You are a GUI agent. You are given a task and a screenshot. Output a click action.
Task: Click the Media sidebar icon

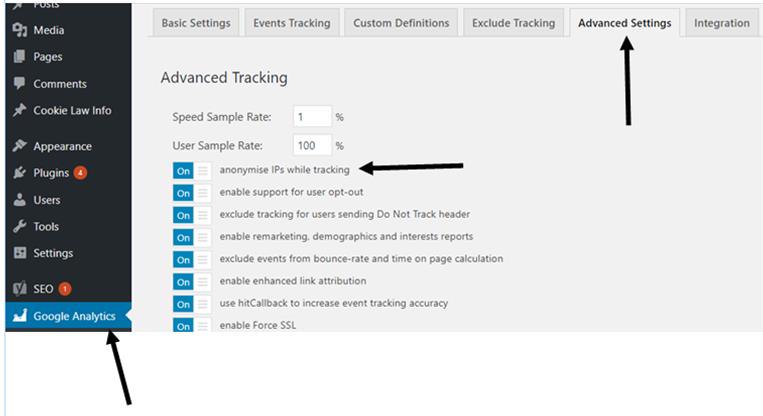pyautogui.click(x=20, y=30)
